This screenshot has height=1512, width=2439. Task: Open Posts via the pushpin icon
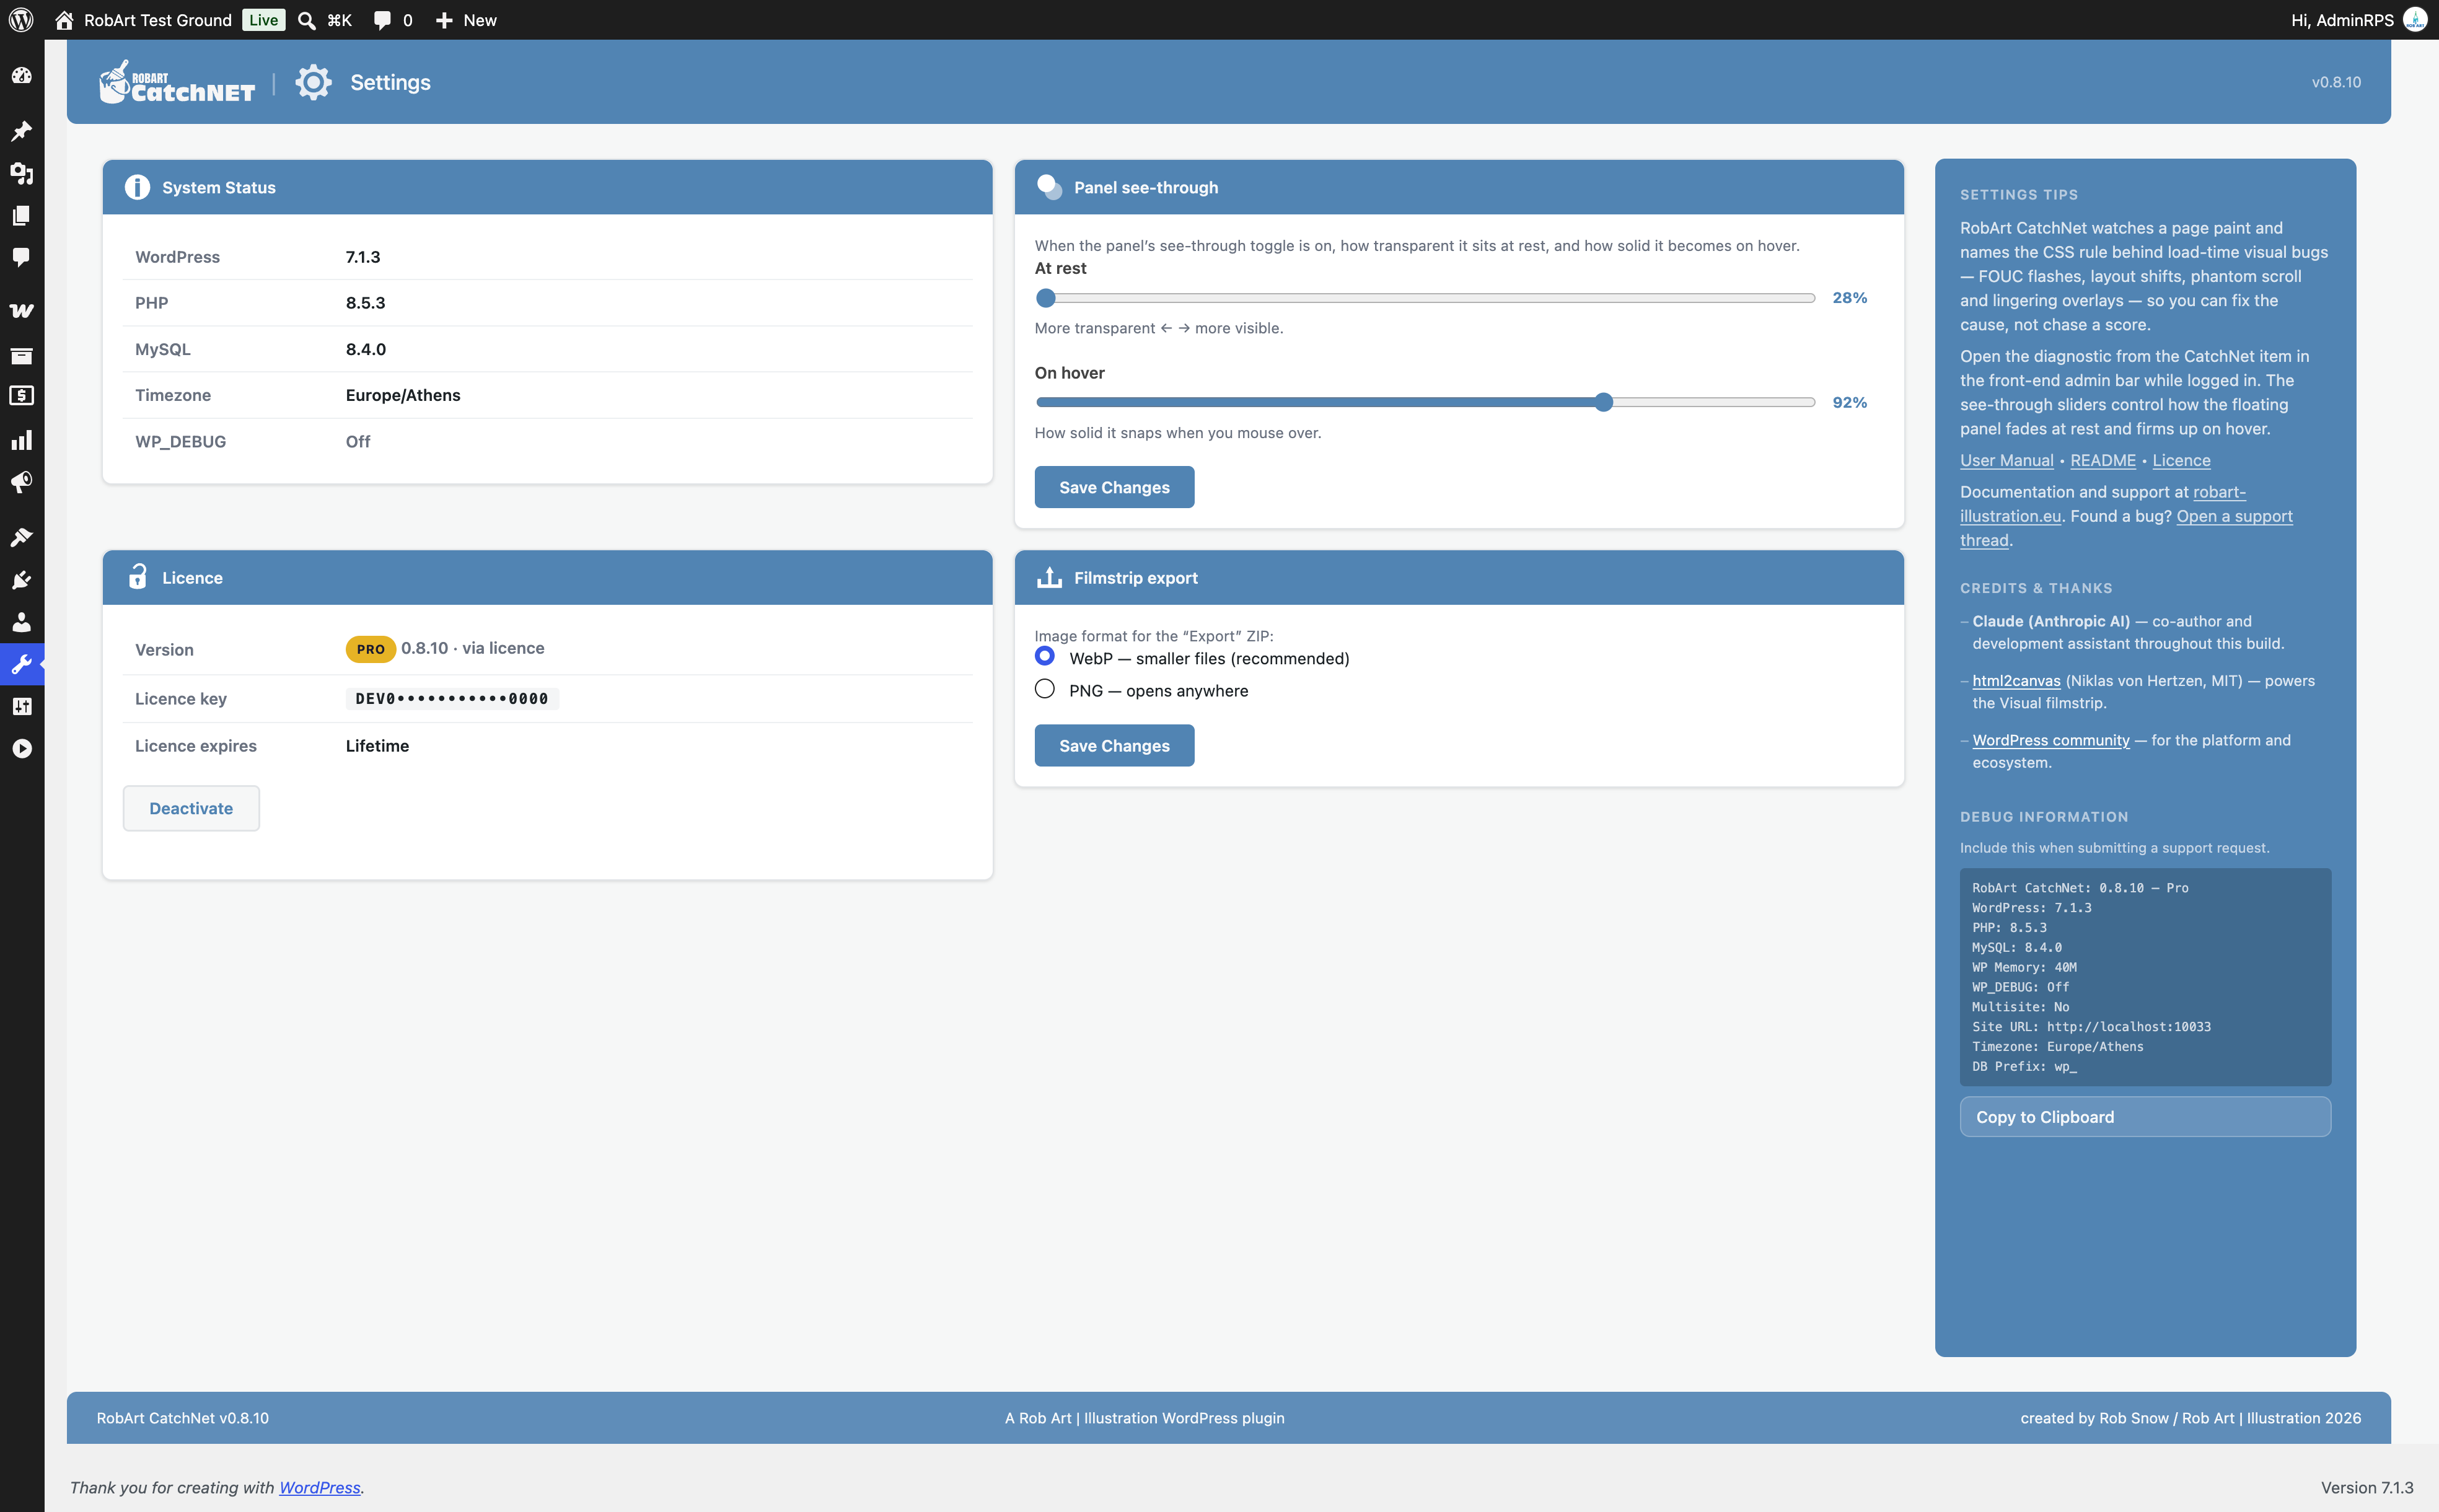tap(21, 131)
